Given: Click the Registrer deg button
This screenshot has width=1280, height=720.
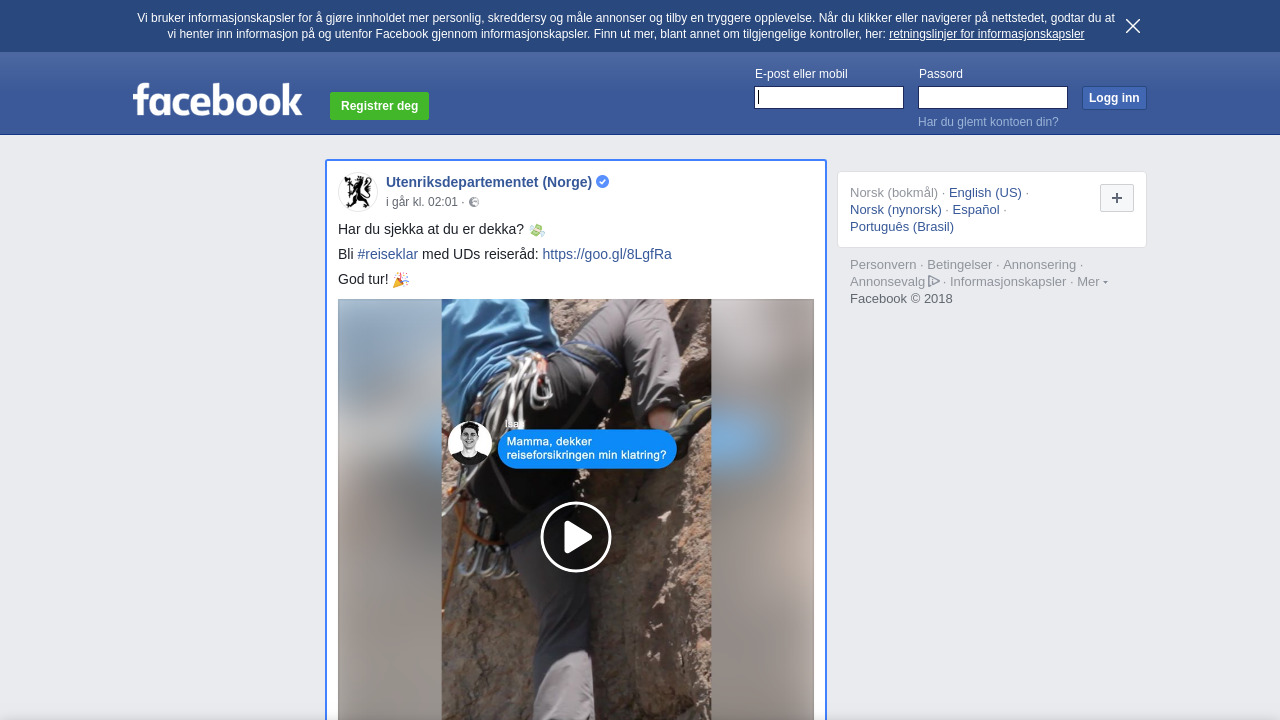Looking at the screenshot, I should point(379,106).
